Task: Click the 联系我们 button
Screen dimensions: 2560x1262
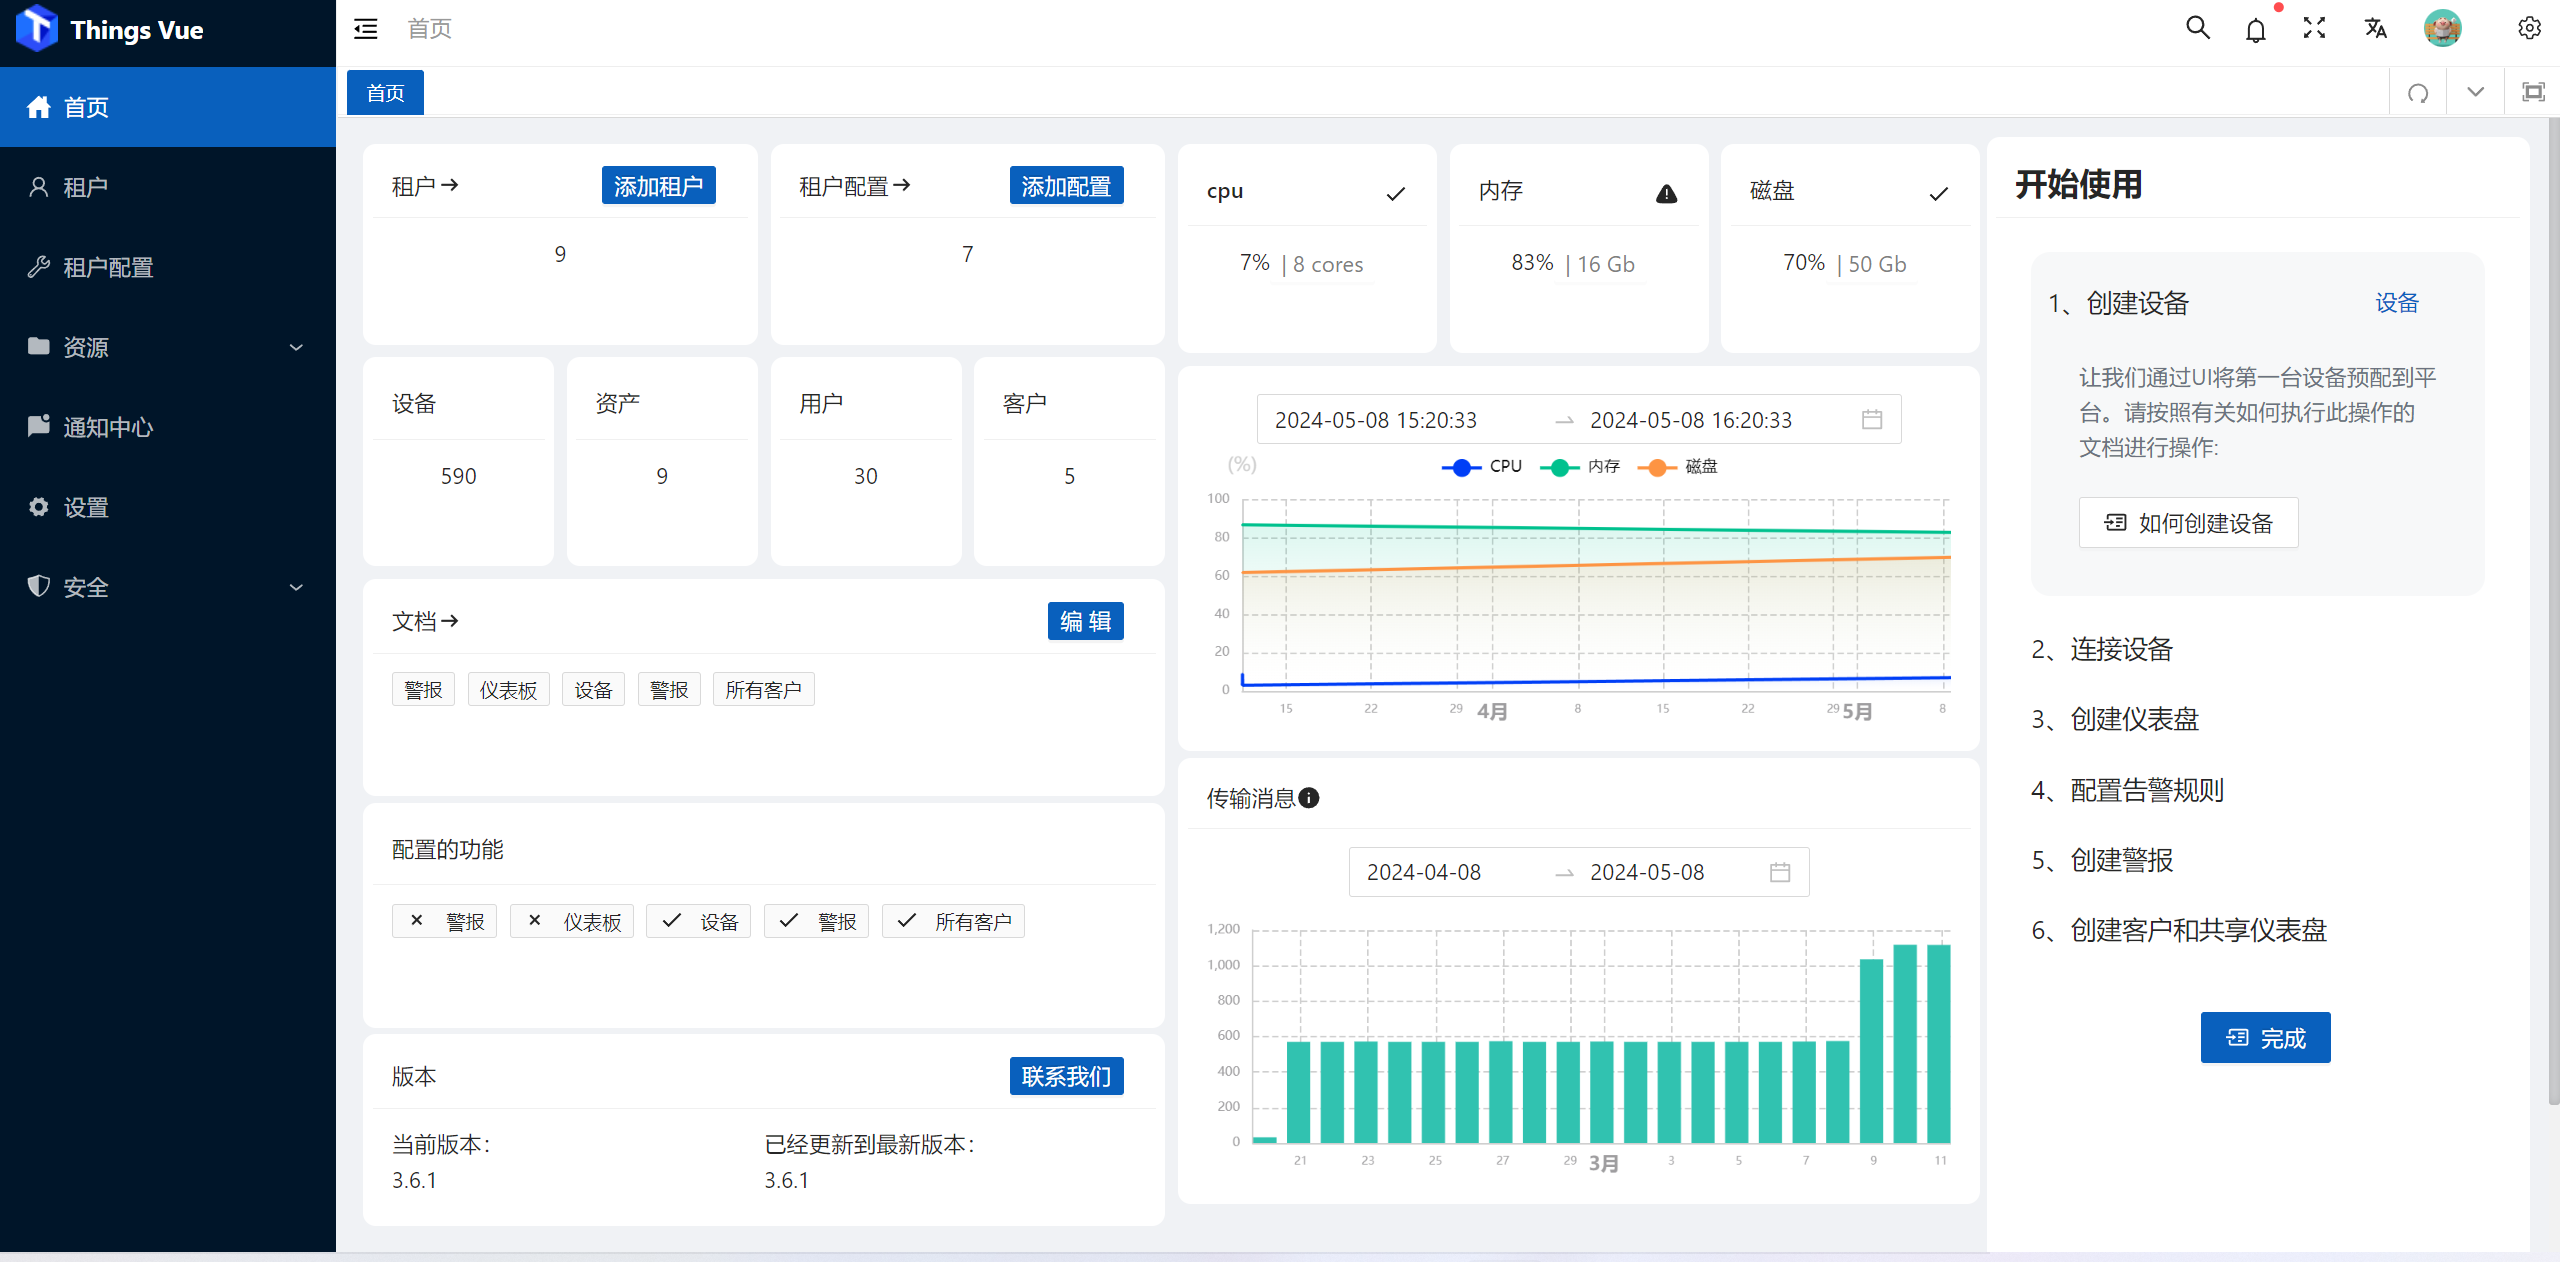Action: point(1066,1076)
